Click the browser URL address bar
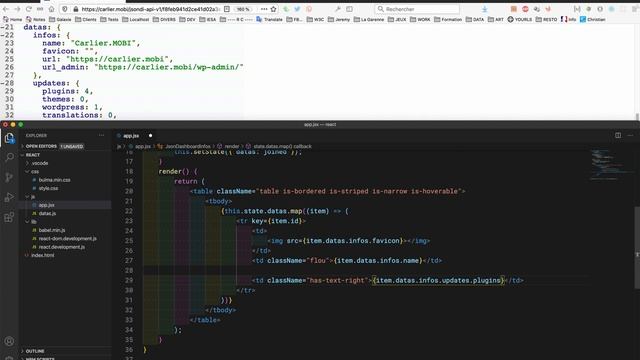The height and width of the screenshot is (360, 640). click(150, 9)
